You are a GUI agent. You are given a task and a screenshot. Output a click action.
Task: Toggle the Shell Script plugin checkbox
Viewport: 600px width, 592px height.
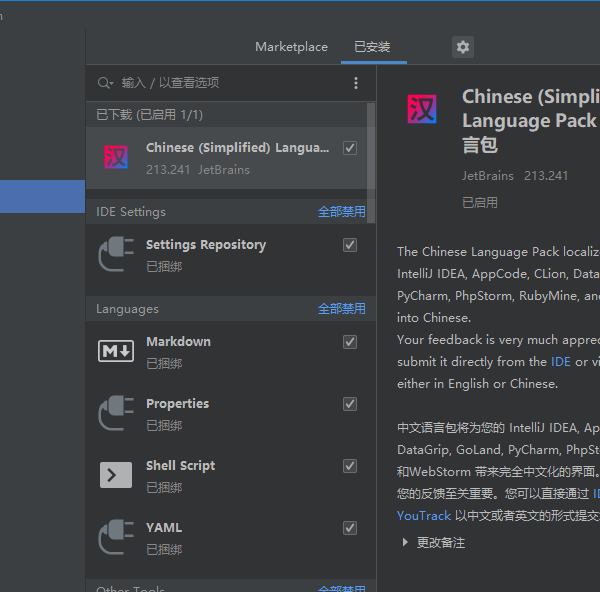[350, 466]
